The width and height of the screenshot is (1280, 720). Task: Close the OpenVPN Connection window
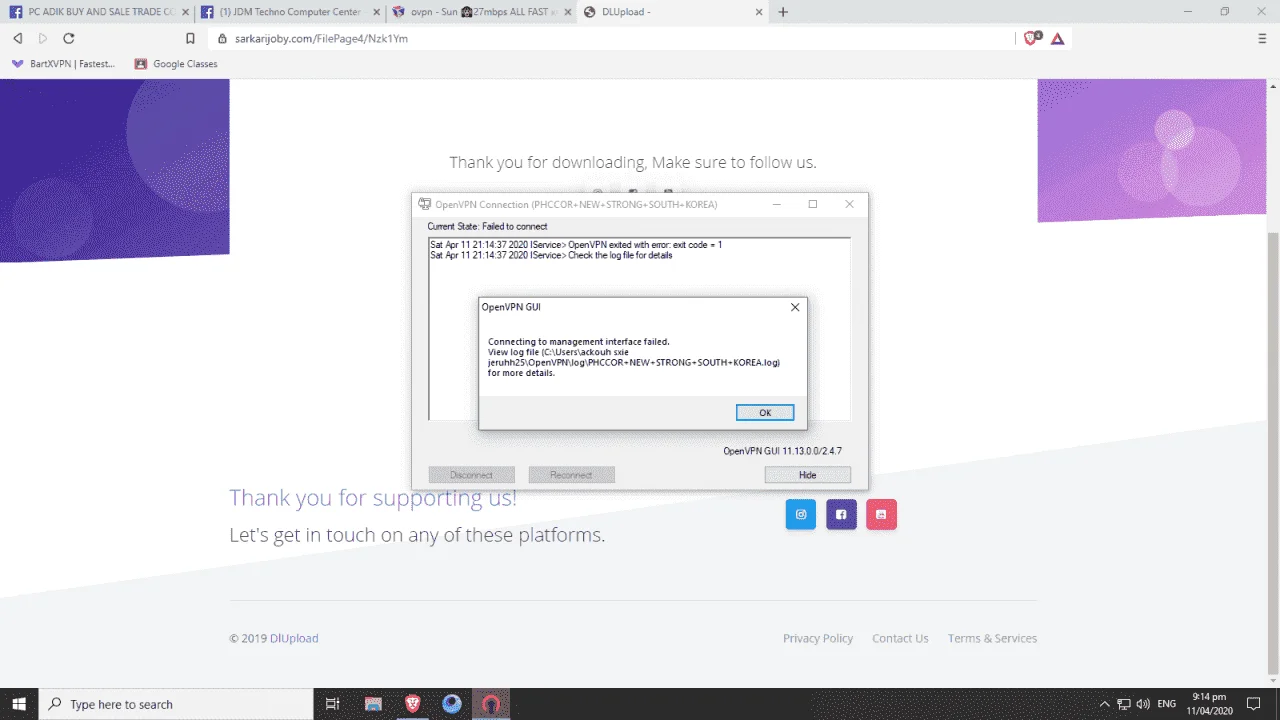pos(849,204)
